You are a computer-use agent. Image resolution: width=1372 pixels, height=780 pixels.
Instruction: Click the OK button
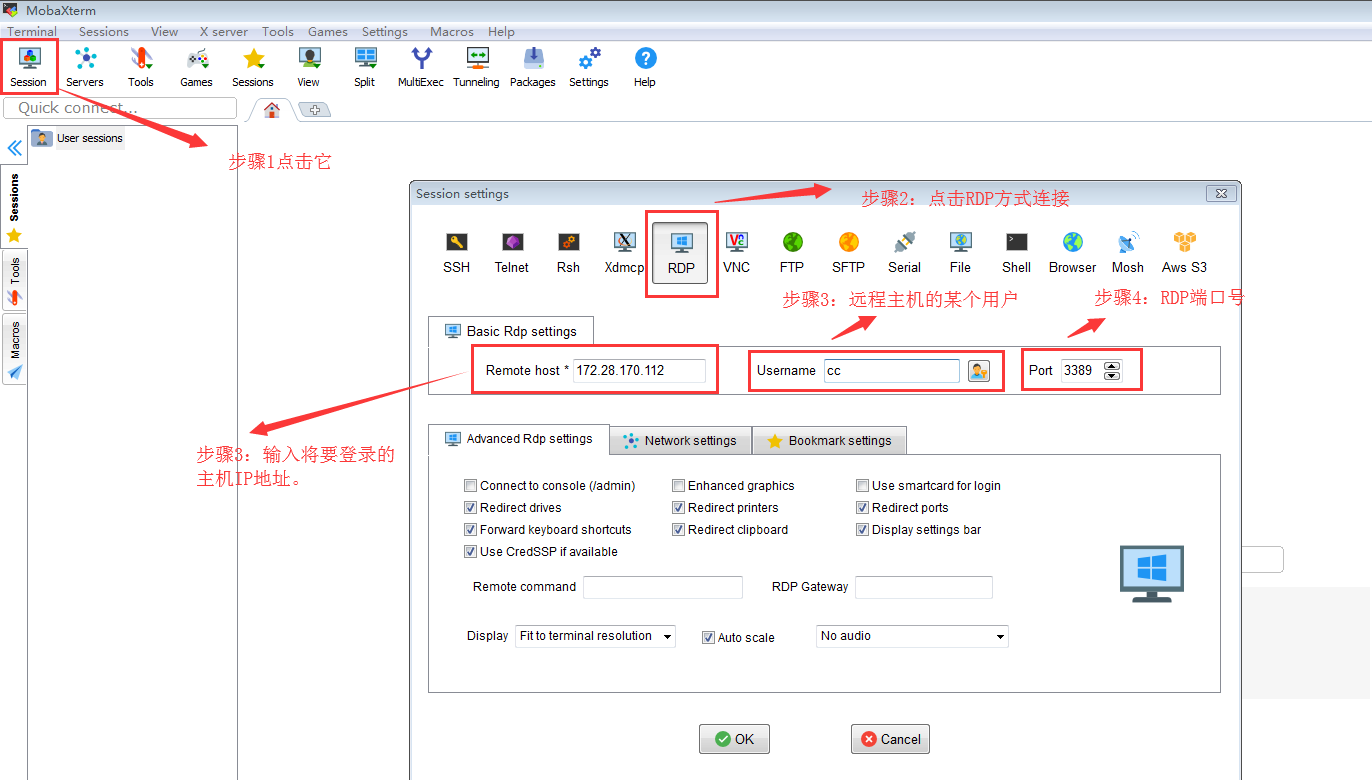click(734, 738)
